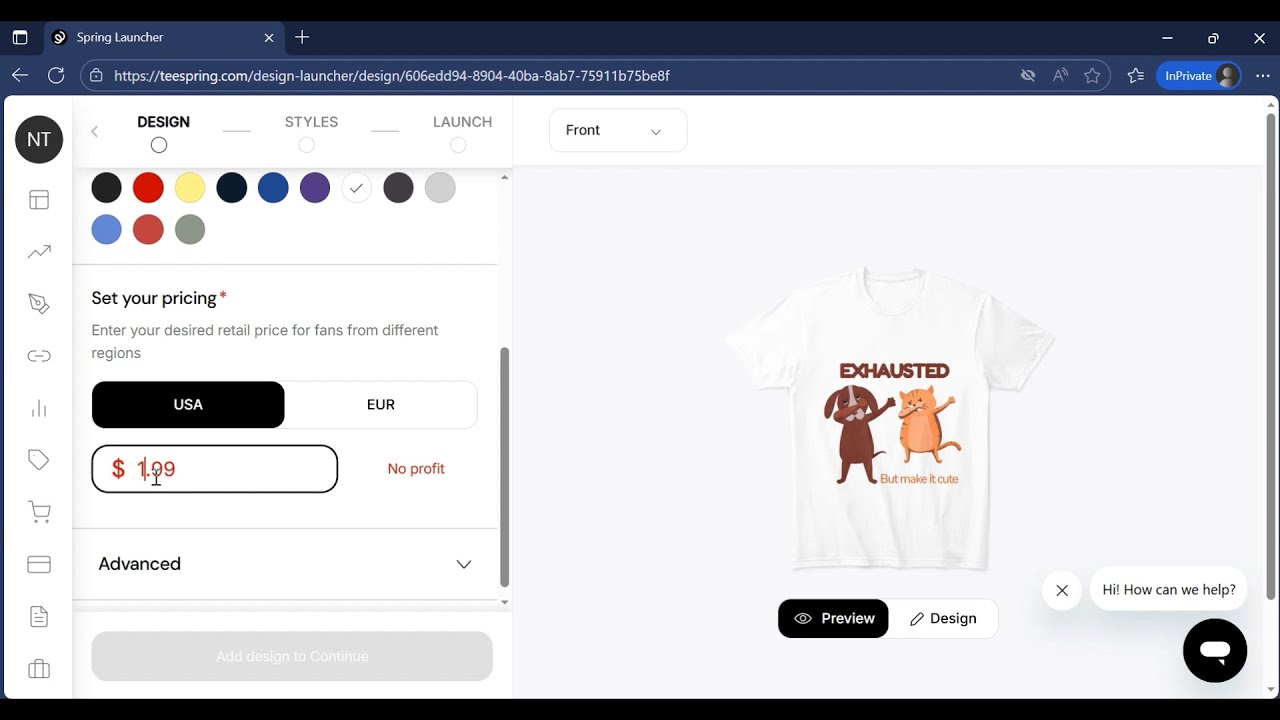The height and width of the screenshot is (720, 1280).
Task: Open the document page sidebar icon
Action: pos(39,616)
